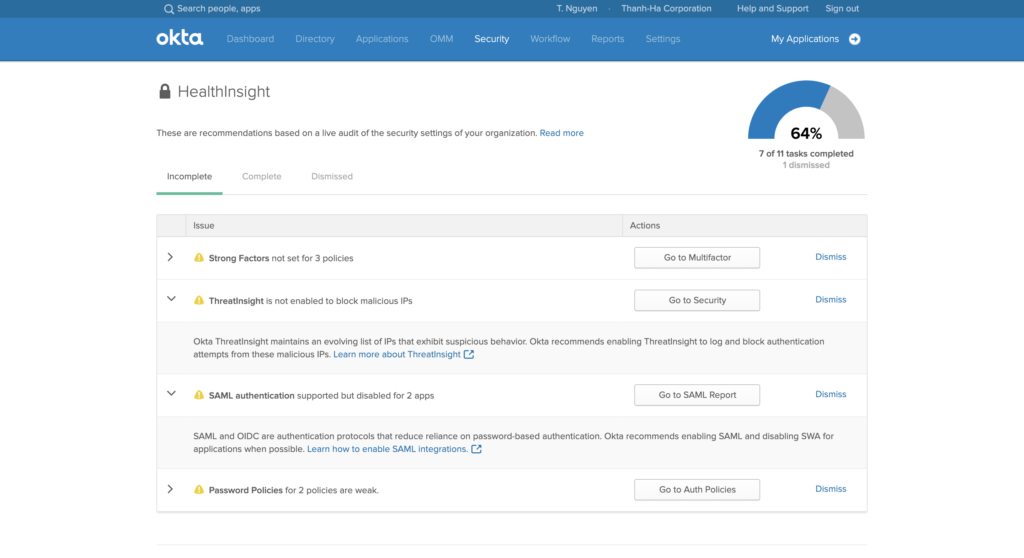
Task: Open the Applications menu
Action: click(x=382, y=39)
